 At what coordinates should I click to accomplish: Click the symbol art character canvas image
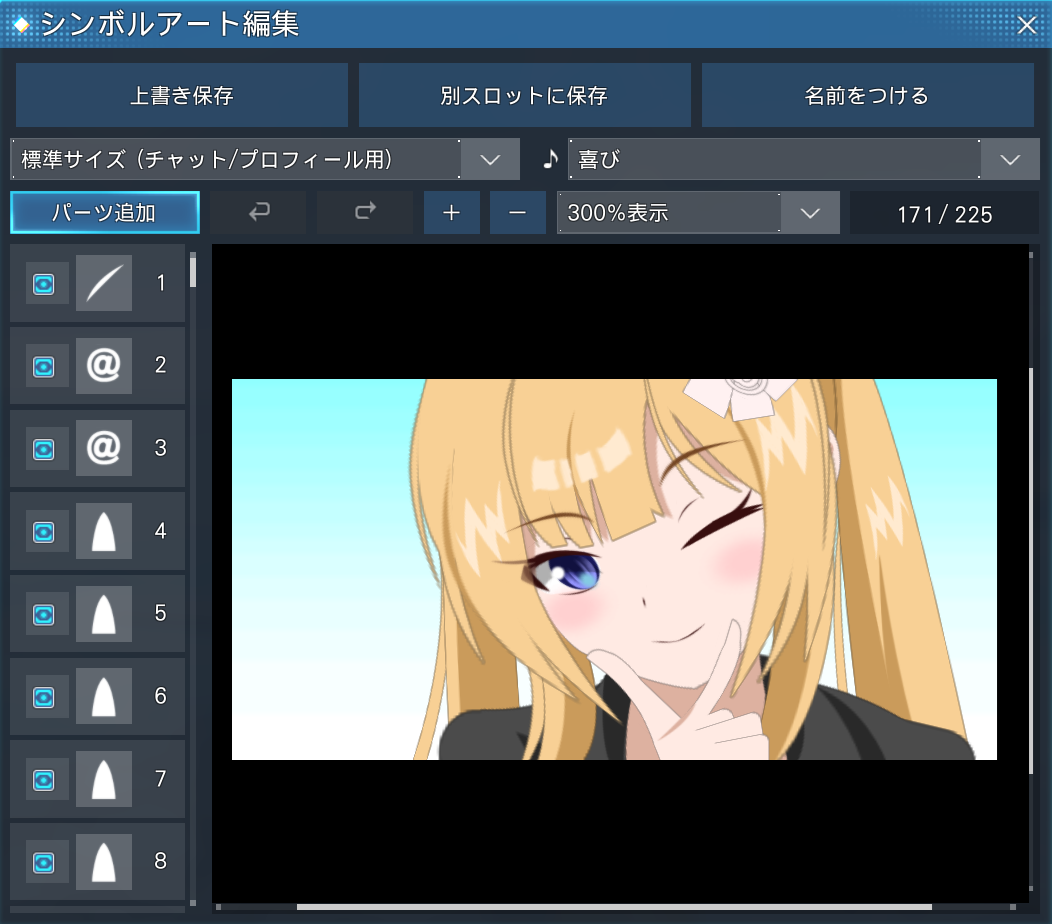(x=614, y=570)
